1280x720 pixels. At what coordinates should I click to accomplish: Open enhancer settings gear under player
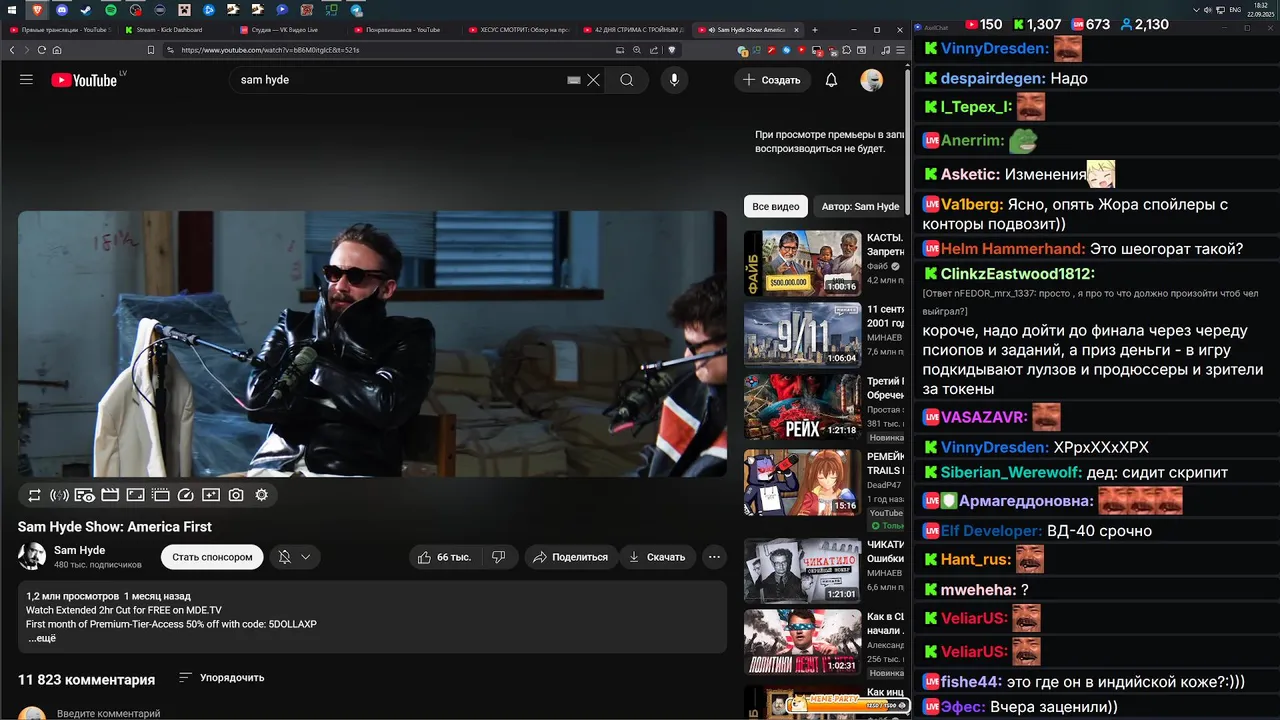pos(262,495)
